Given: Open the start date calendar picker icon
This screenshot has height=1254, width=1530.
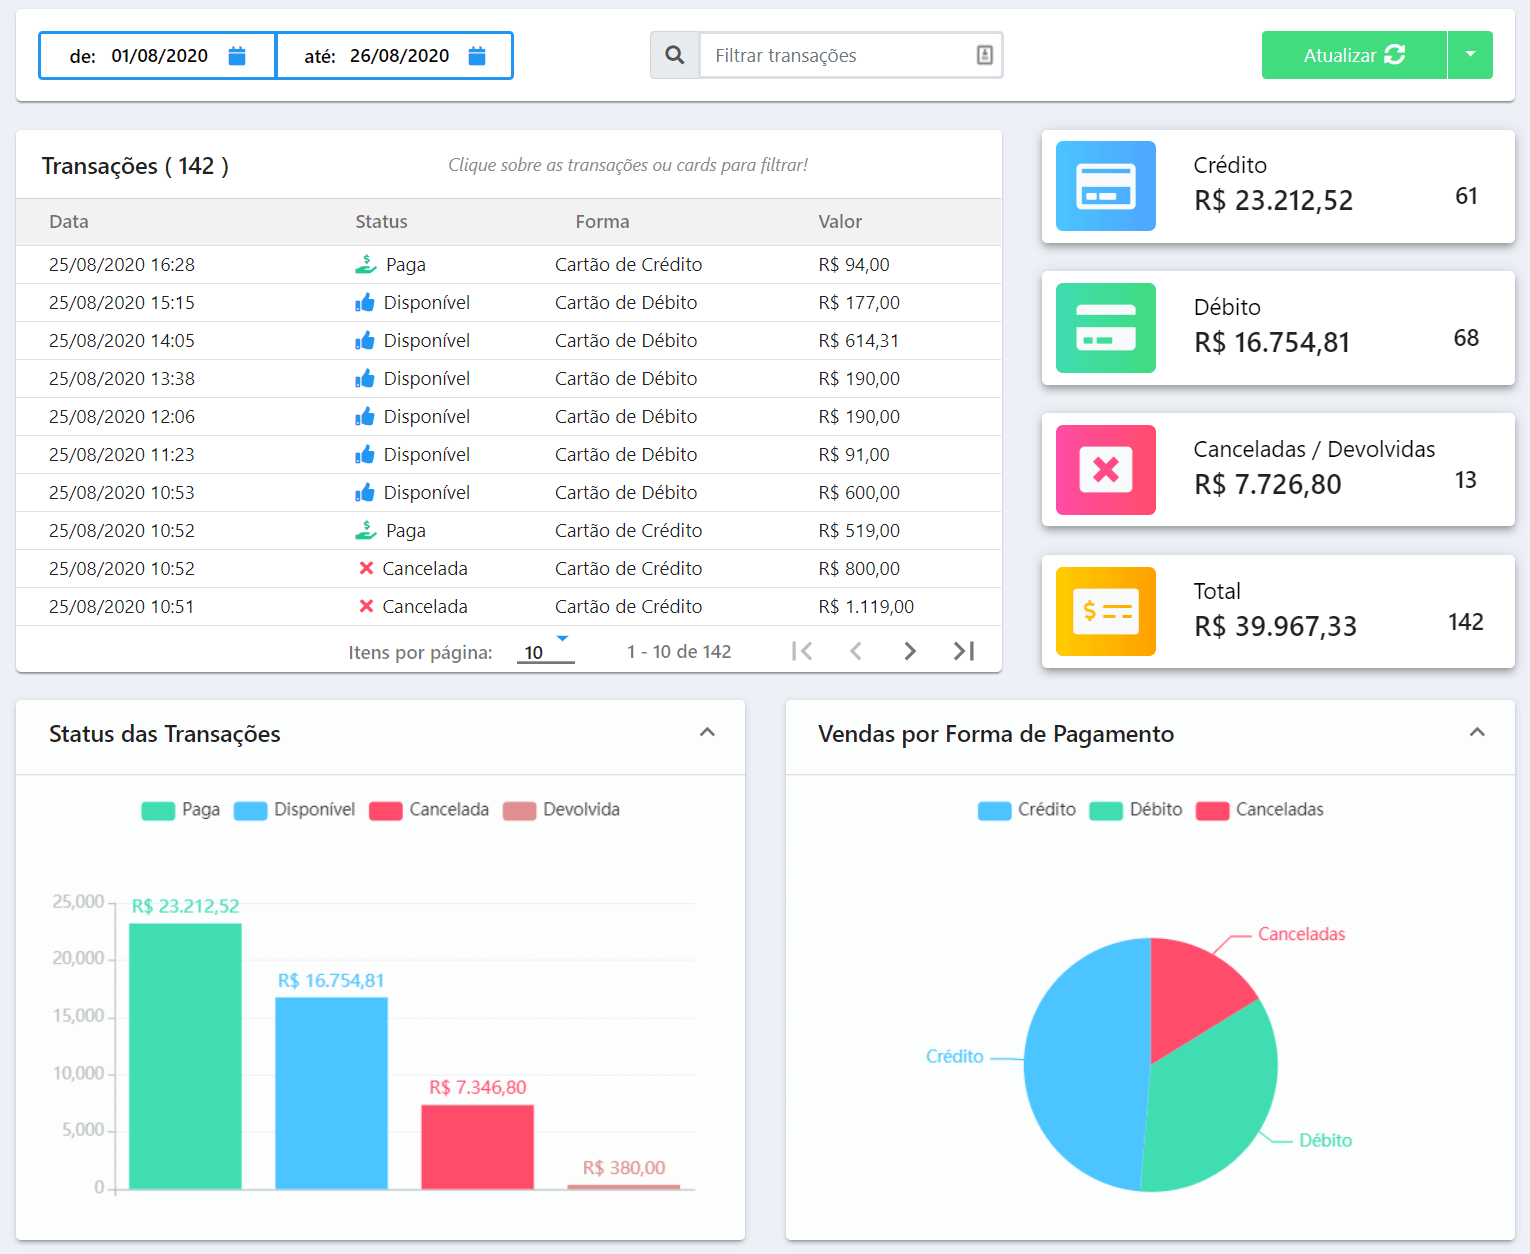Looking at the screenshot, I should coord(237,56).
